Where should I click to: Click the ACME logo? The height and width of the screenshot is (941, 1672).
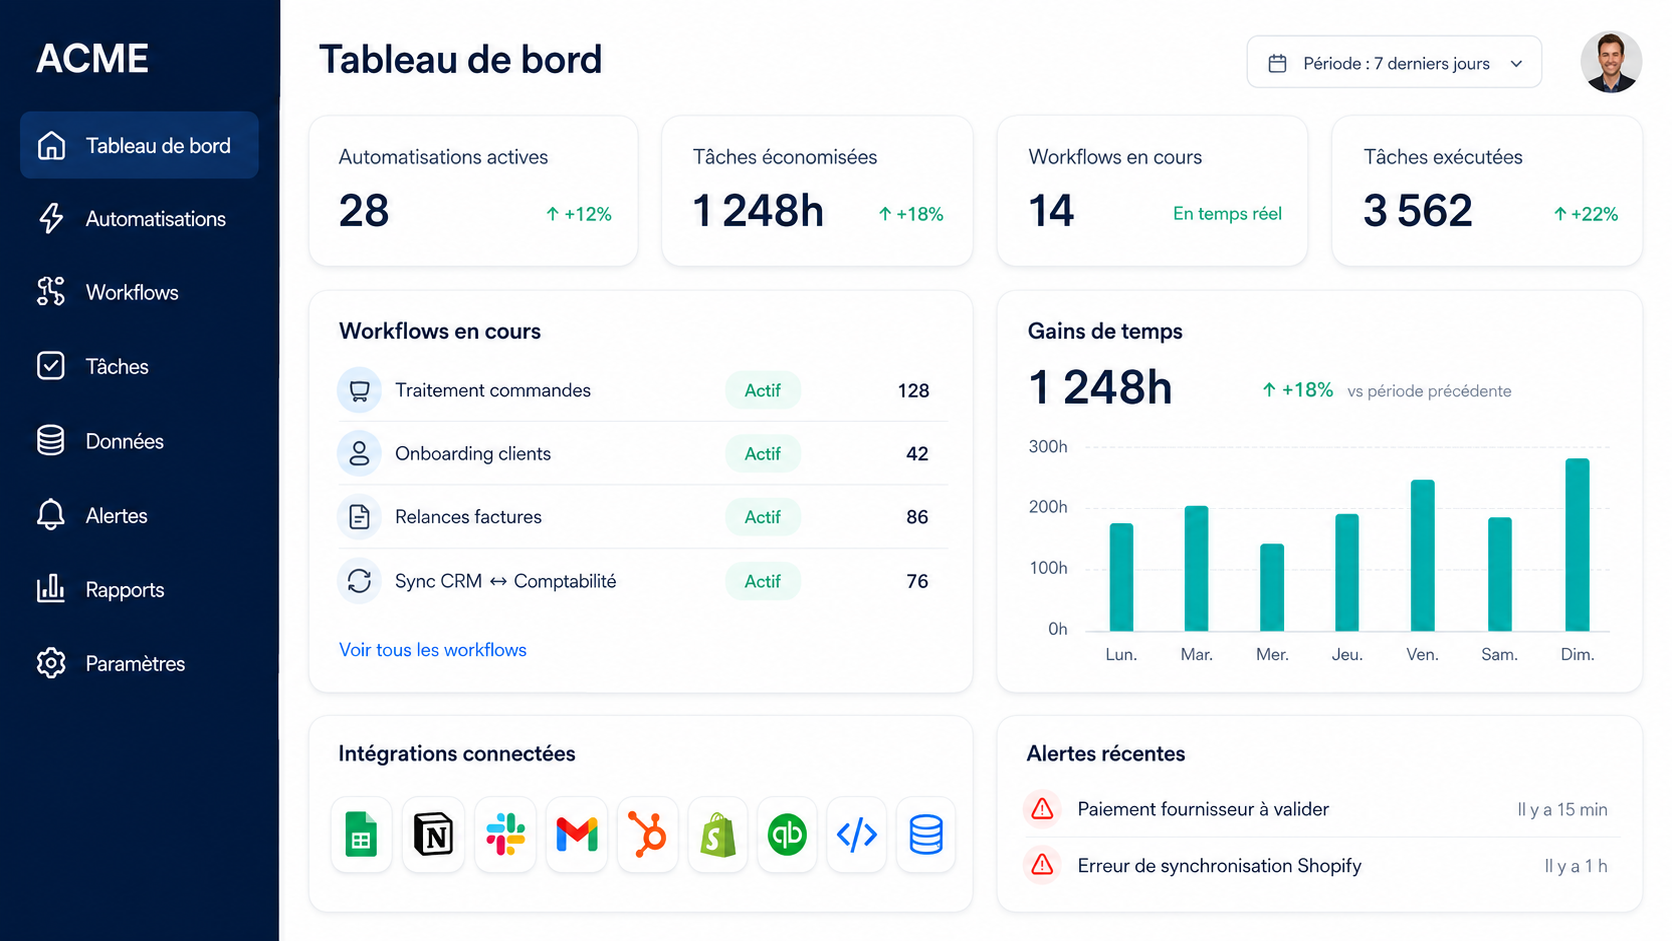pyautogui.click(x=93, y=59)
